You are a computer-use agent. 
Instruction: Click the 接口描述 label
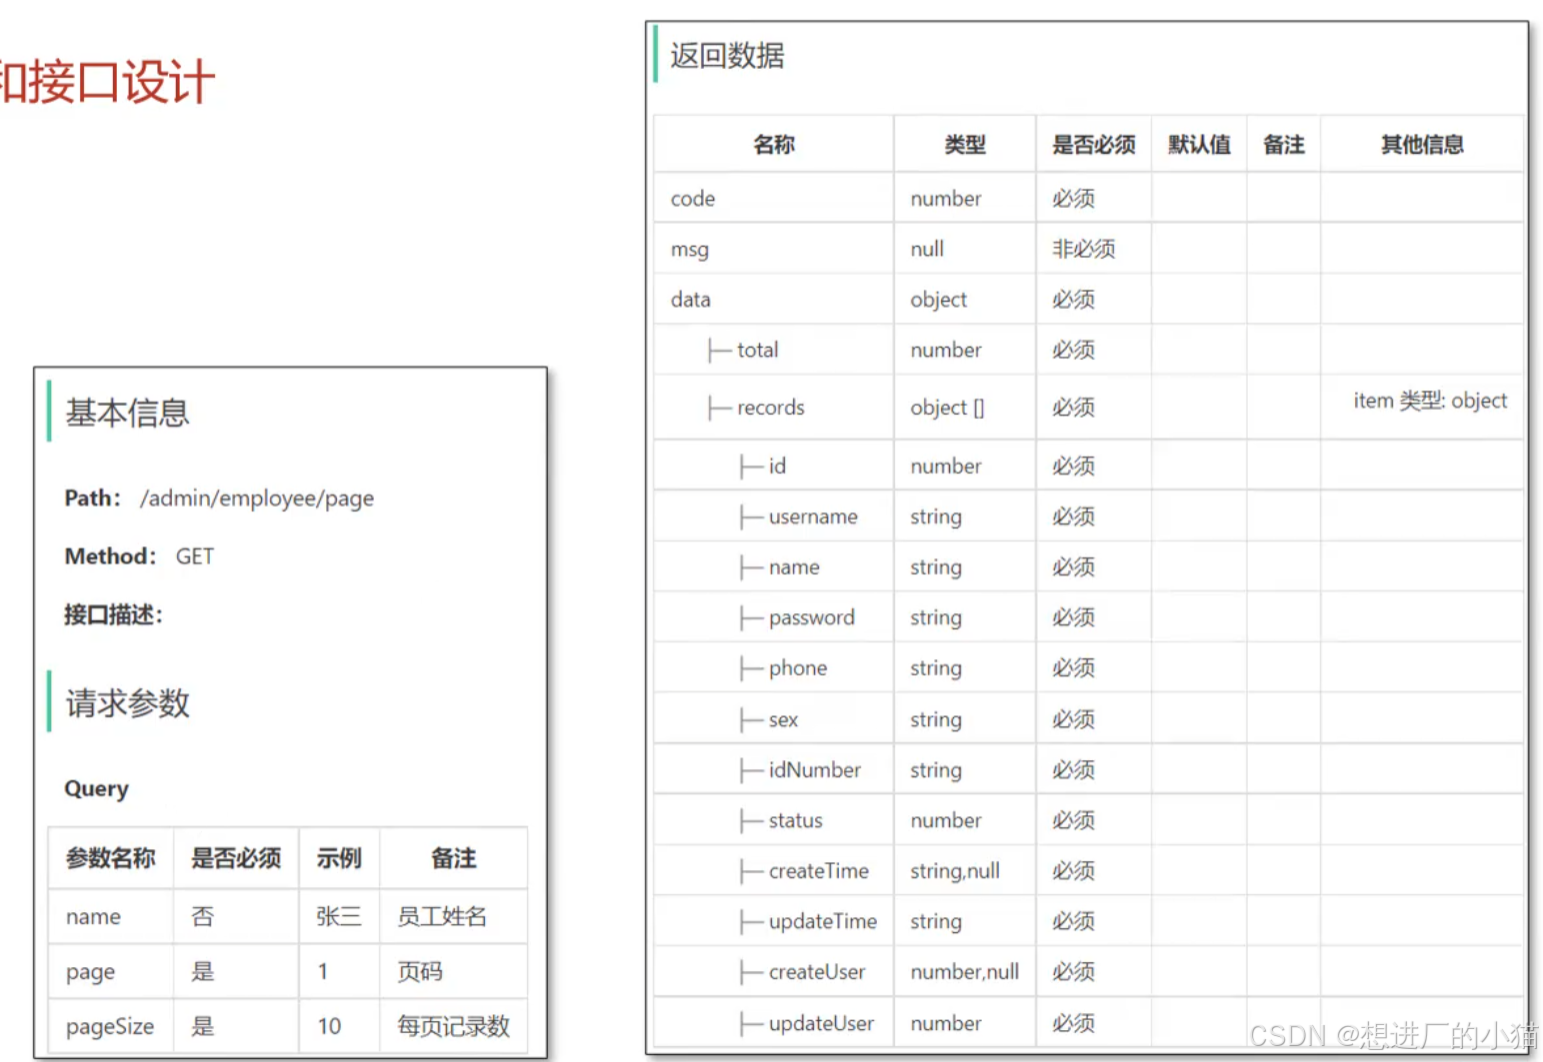113,614
